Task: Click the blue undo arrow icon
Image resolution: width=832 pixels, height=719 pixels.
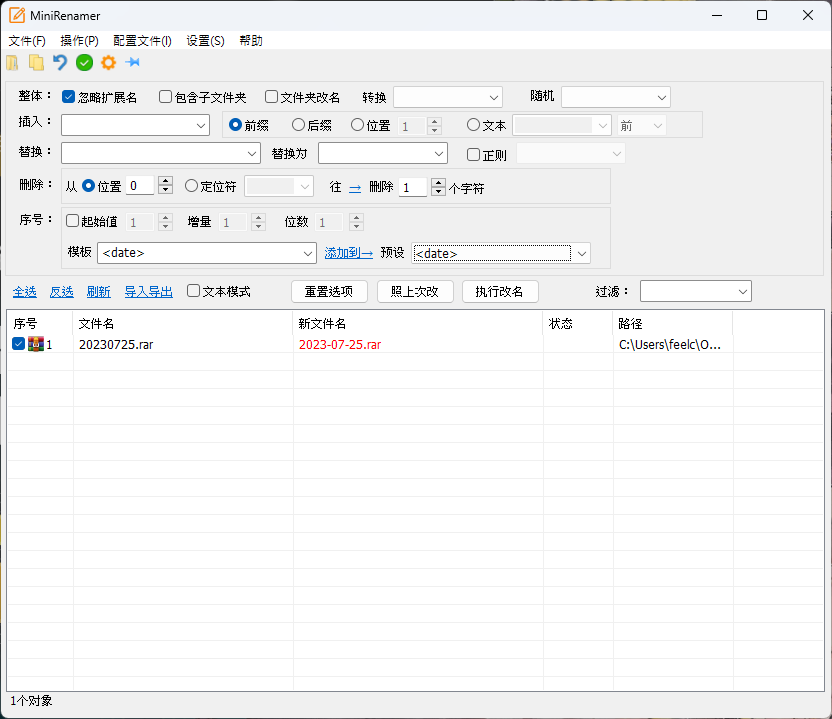Action: (x=60, y=63)
